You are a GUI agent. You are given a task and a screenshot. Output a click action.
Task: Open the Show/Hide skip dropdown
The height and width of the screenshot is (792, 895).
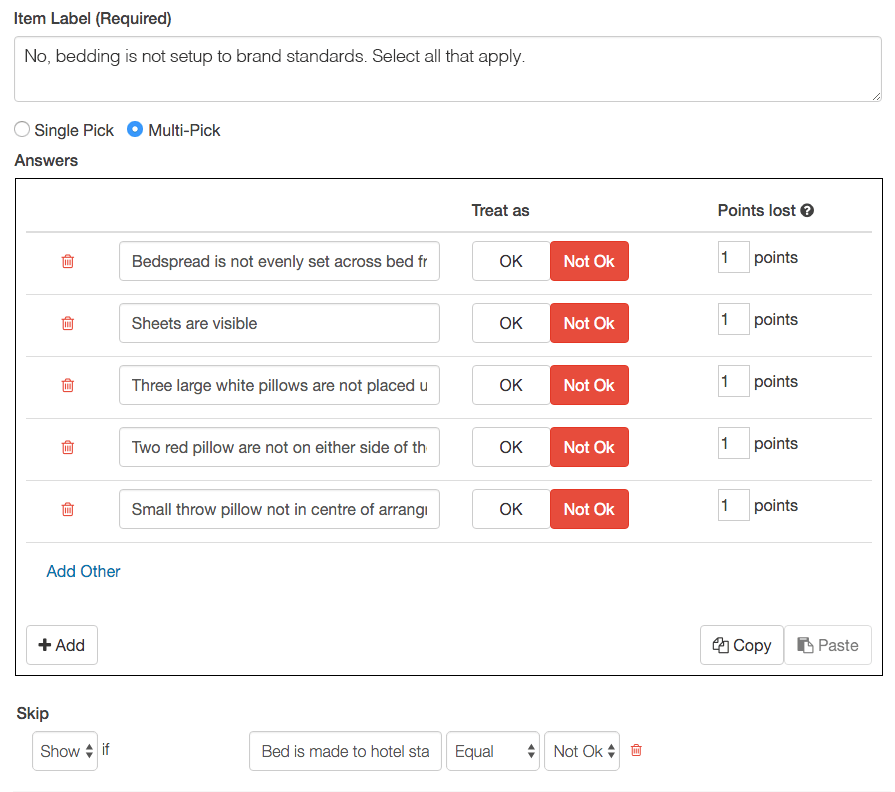click(65, 751)
